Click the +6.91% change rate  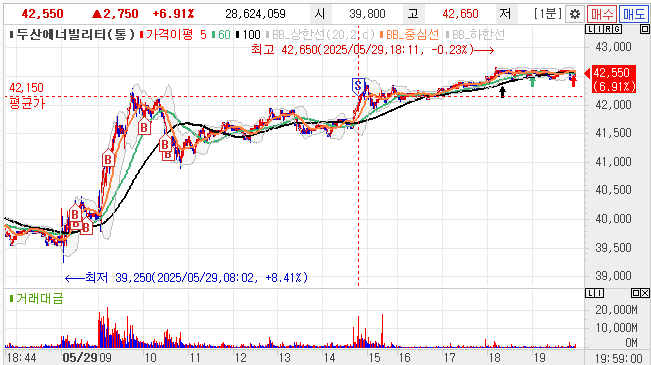click(x=174, y=14)
